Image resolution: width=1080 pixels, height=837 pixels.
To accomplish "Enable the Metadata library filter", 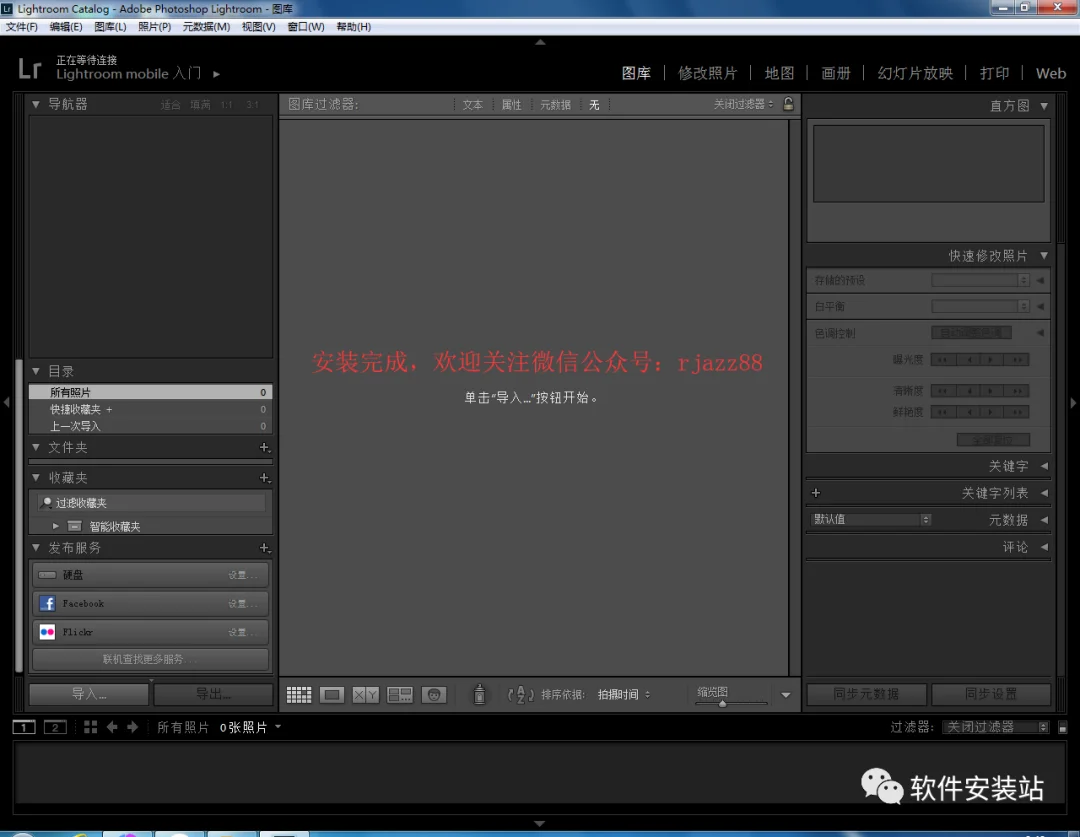I will point(555,105).
